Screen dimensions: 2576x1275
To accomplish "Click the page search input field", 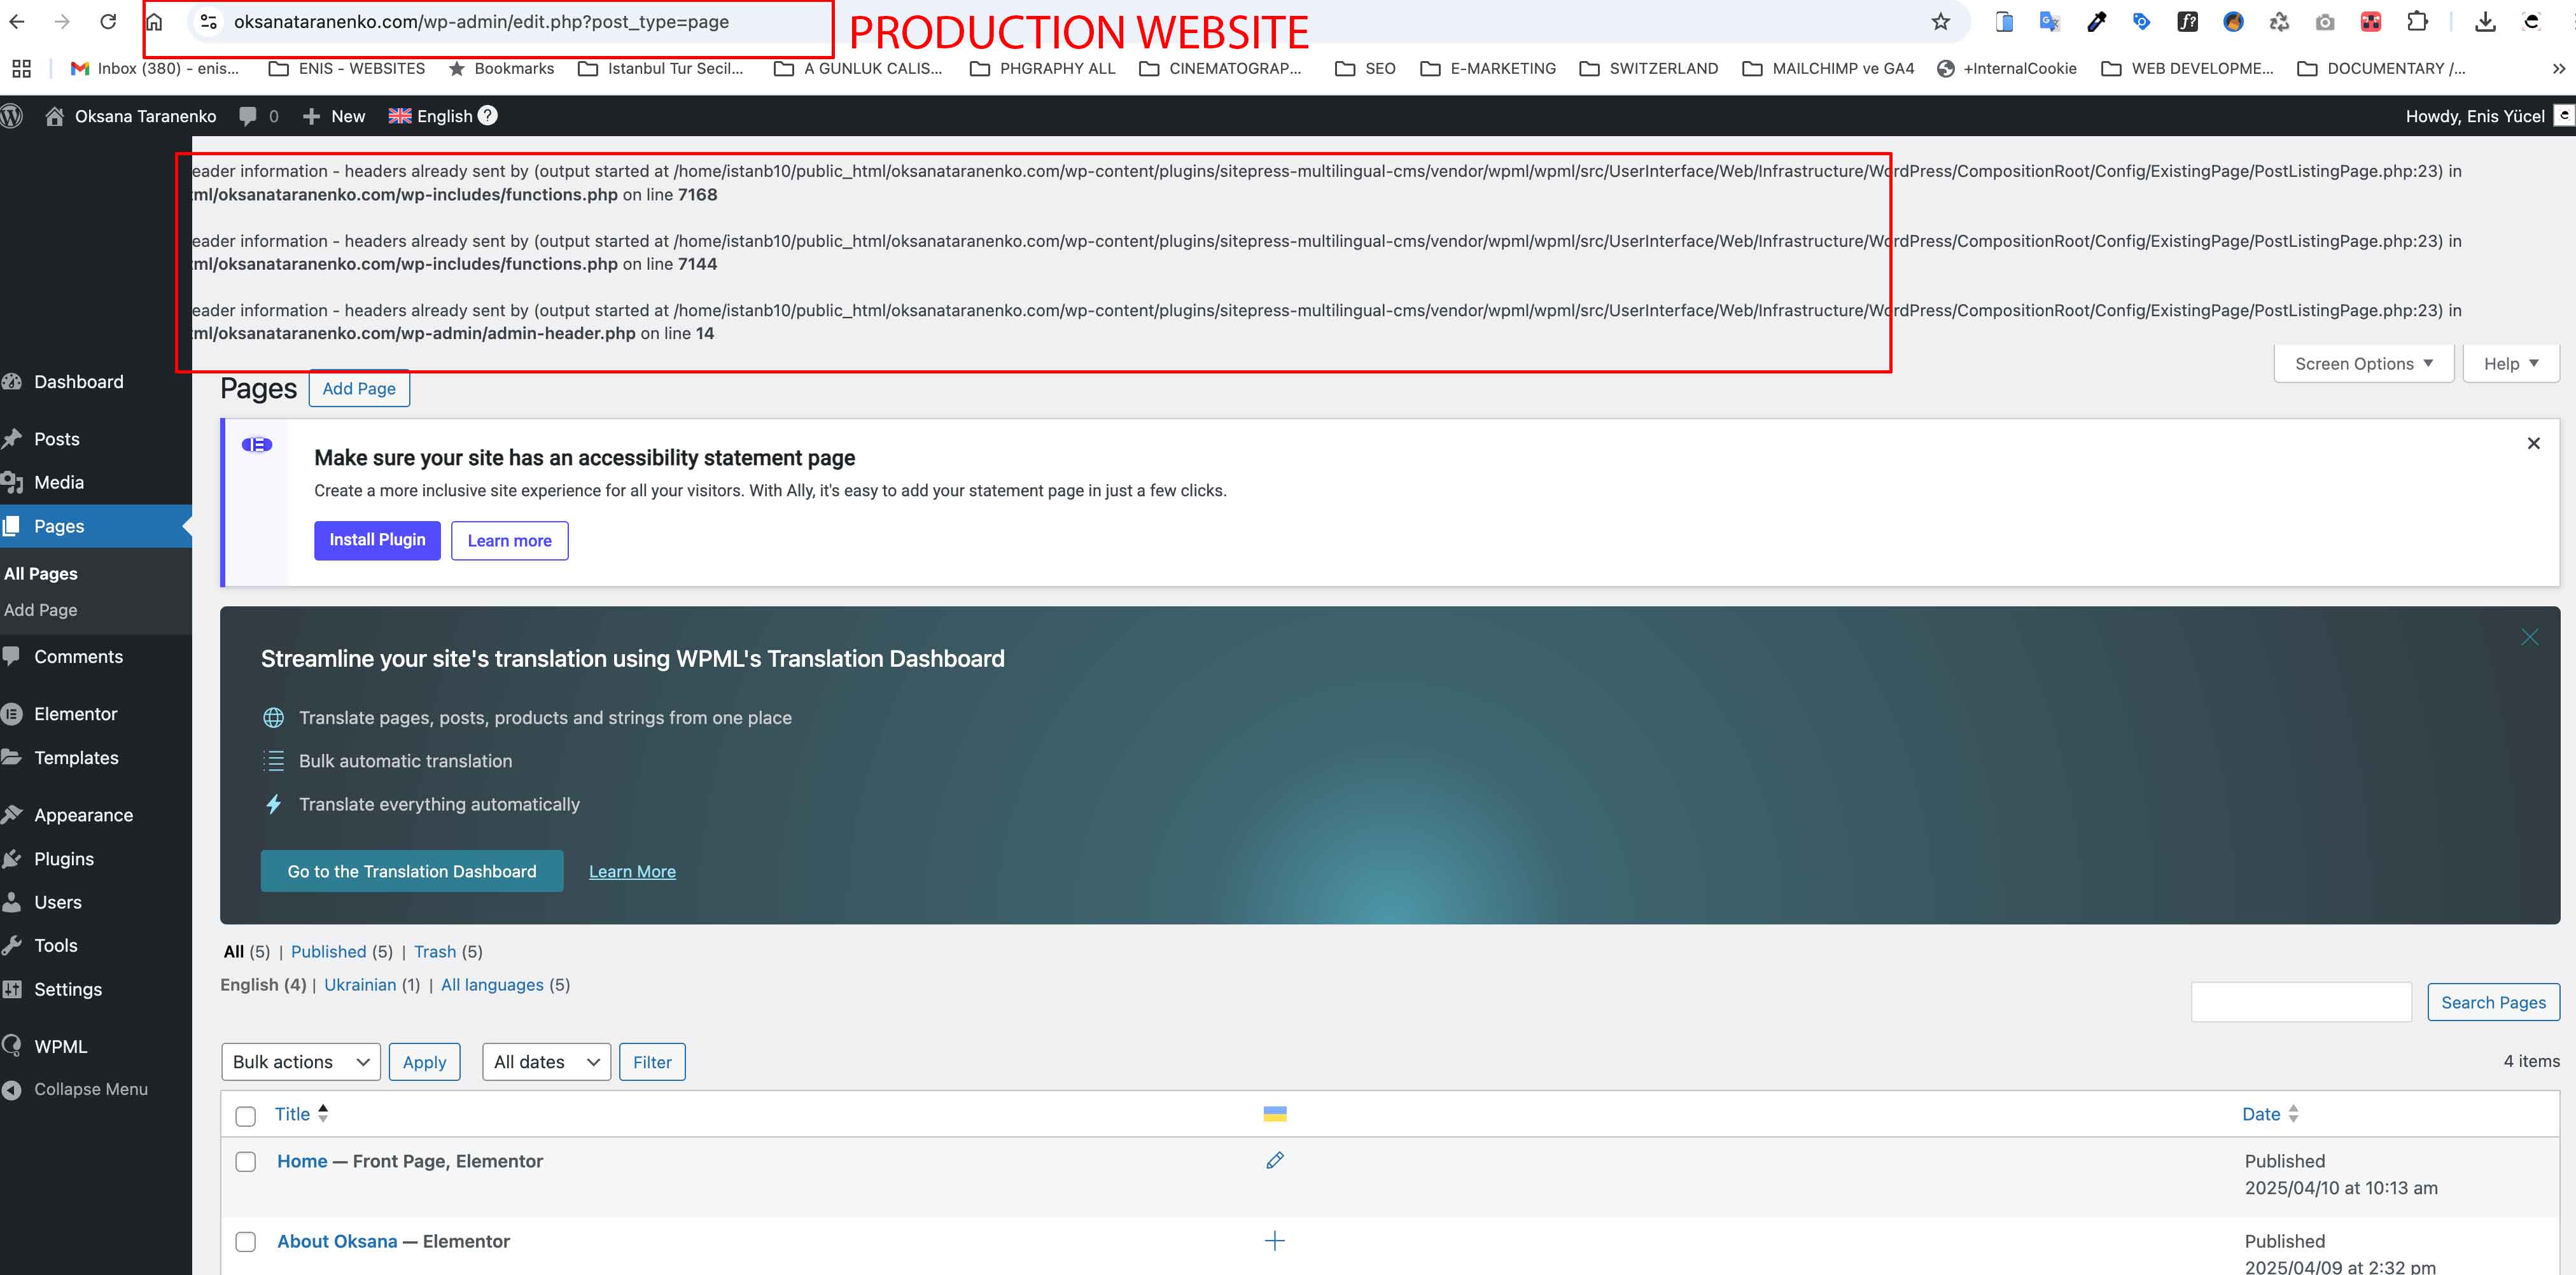I will [x=2301, y=1002].
